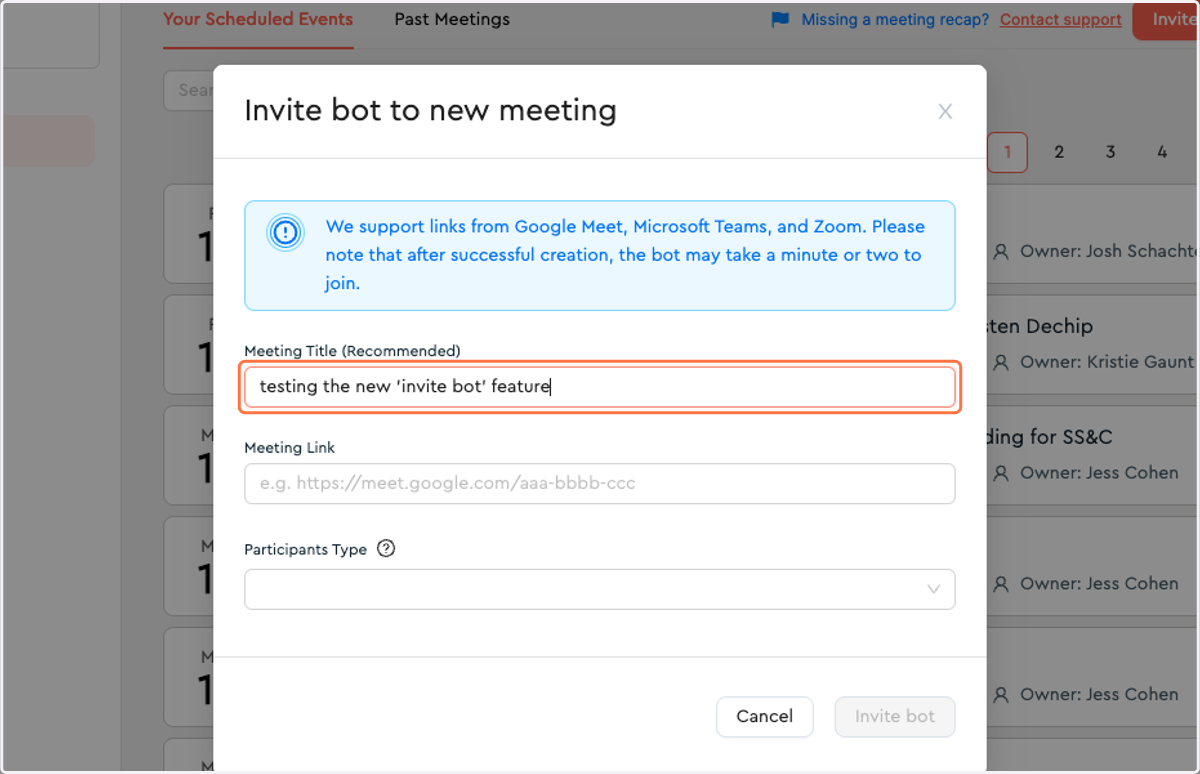
Task: Click the info icon in the blue notice
Action: coord(285,233)
